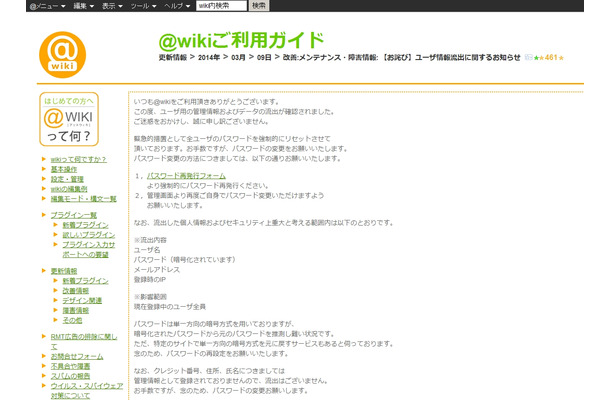Open the 改善情報 sidebar link
The width and height of the screenshot is (610, 400).
(76, 291)
